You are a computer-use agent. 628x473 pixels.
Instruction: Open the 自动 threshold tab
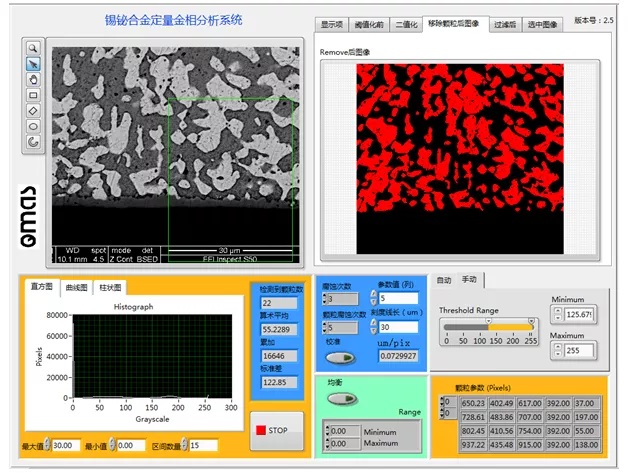tap(444, 279)
